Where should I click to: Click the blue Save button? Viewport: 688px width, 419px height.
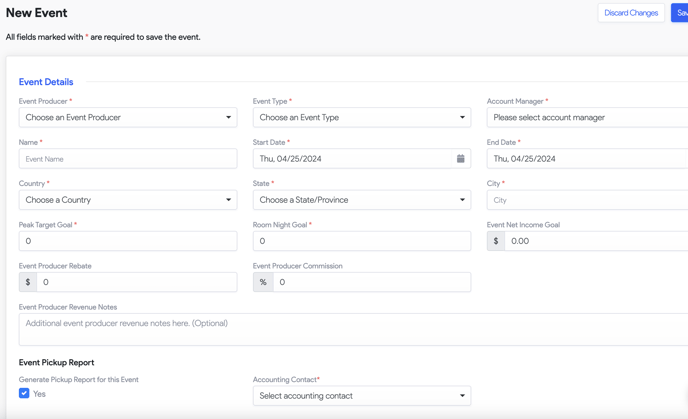[x=680, y=13]
